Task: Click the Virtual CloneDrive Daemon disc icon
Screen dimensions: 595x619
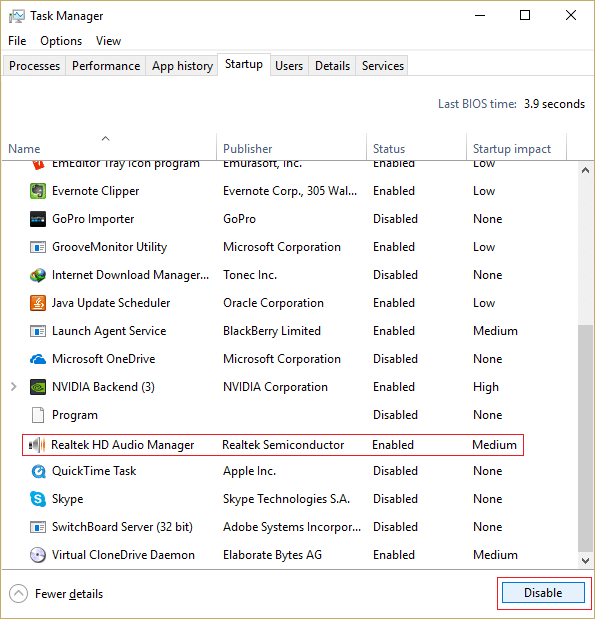Action: click(x=38, y=555)
